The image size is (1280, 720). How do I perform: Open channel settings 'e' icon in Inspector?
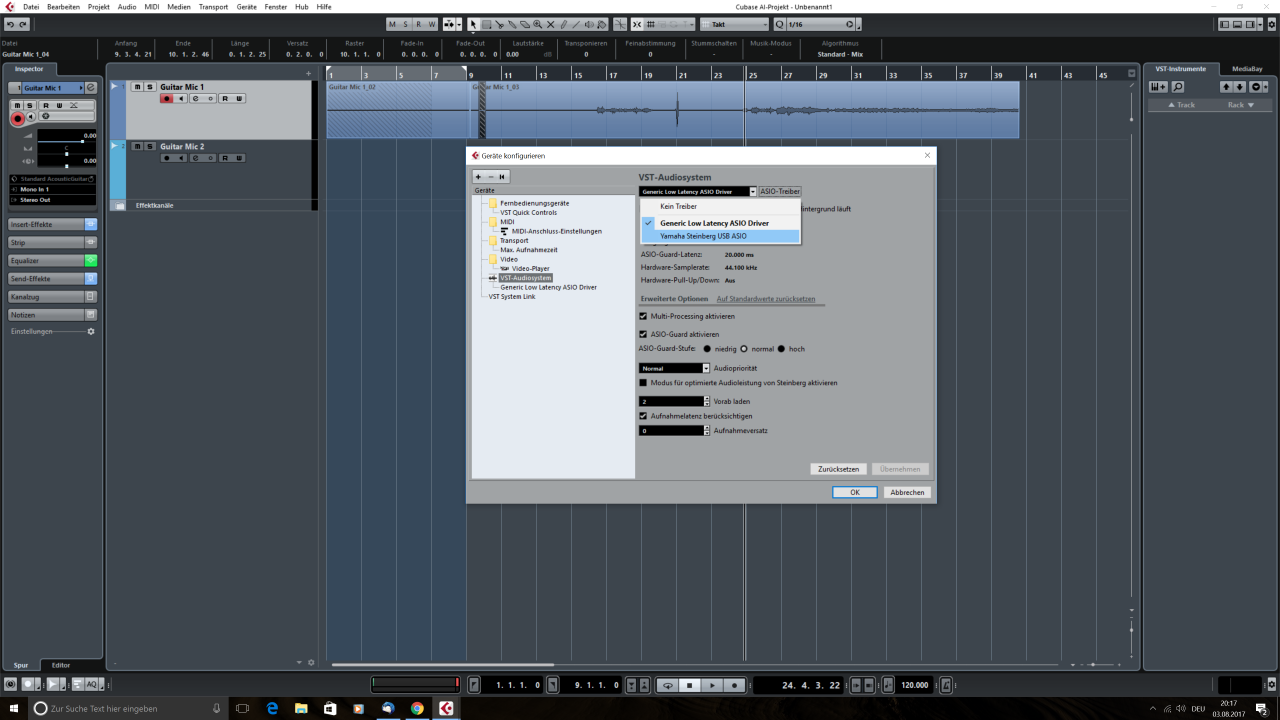[91, 88]
